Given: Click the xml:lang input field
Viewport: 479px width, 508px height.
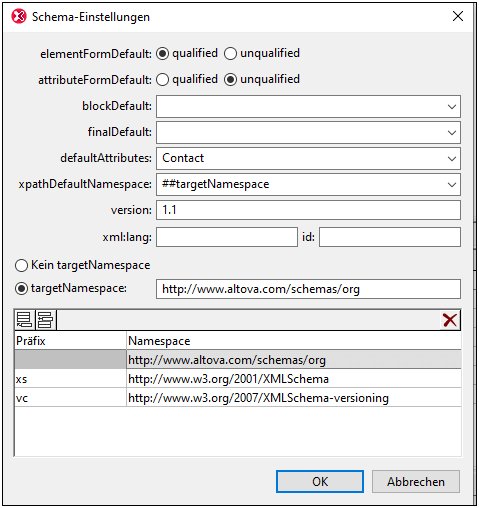Looking at the screenshot, I should point(227,237).
